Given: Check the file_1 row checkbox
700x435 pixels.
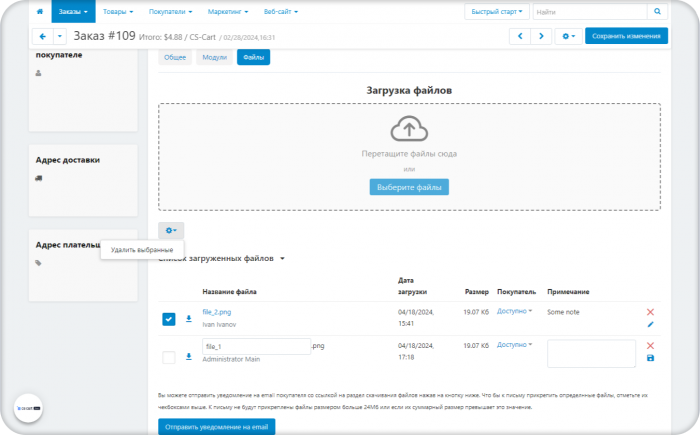Looking at the screenshot, I should [x=169, y=357].
